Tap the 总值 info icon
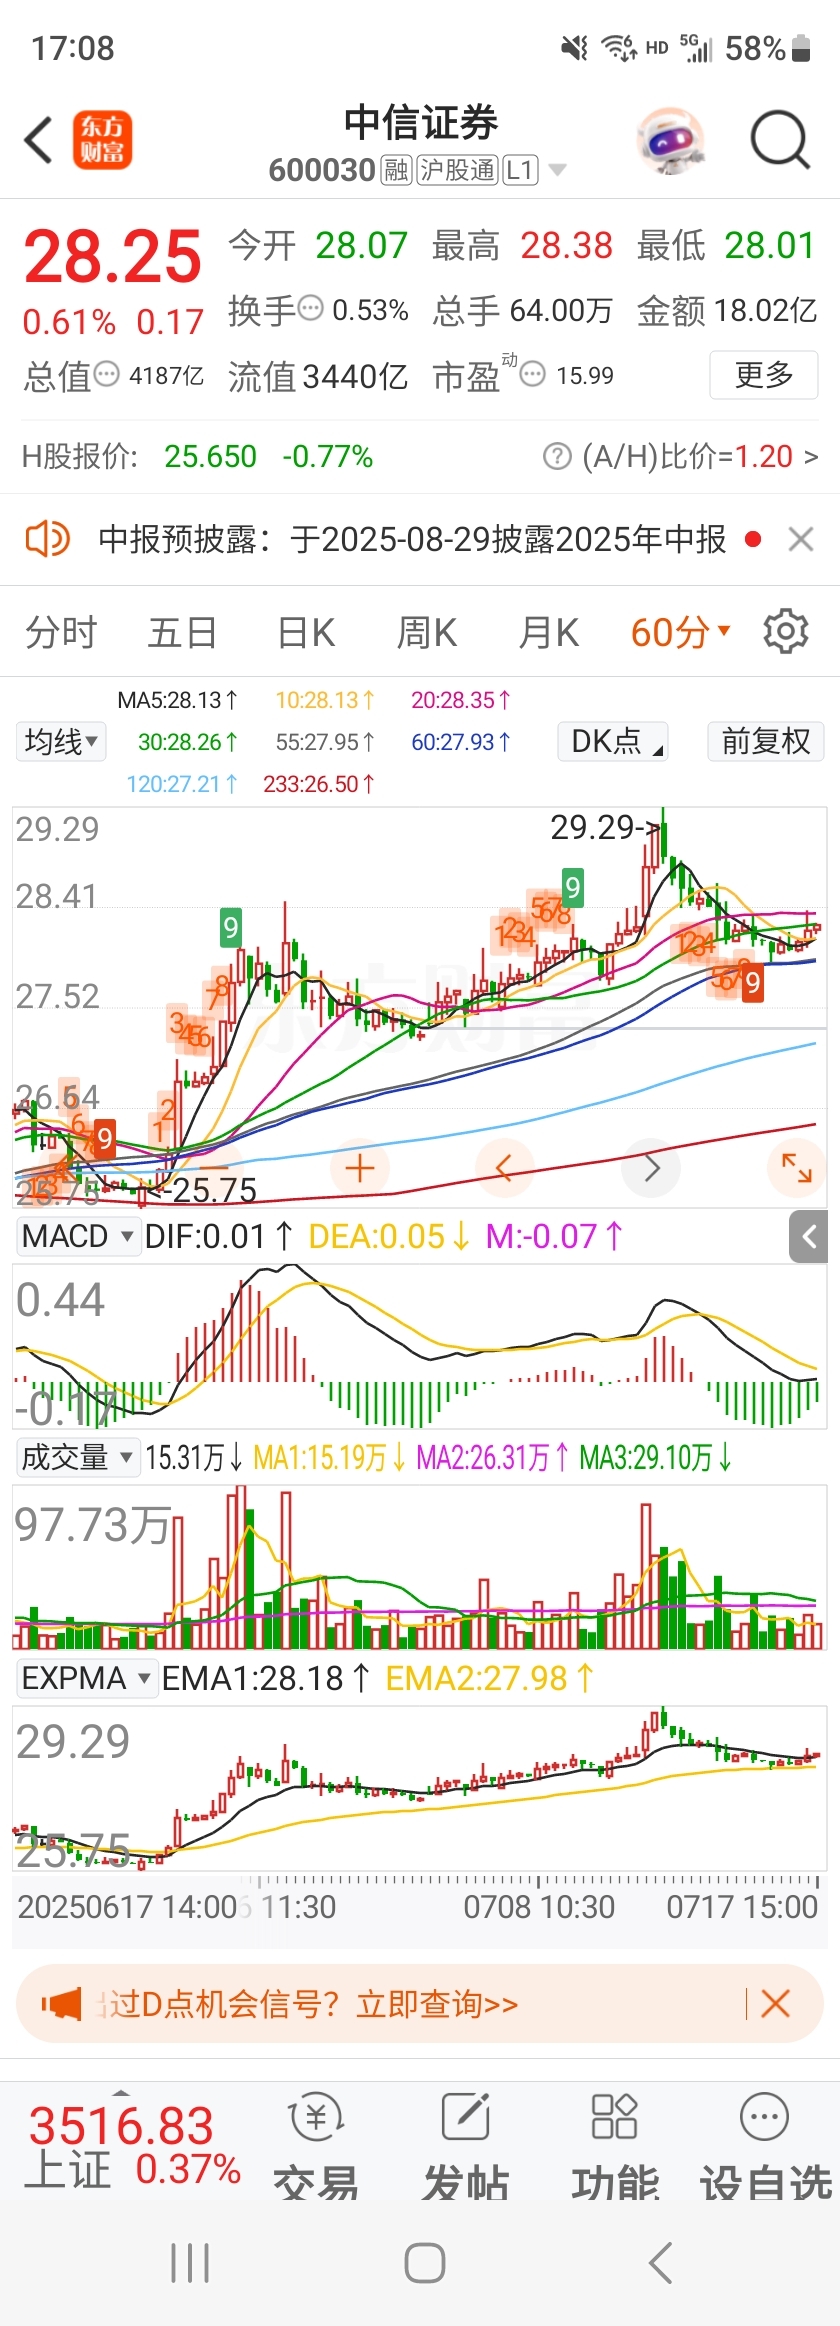 pos(107,375)
